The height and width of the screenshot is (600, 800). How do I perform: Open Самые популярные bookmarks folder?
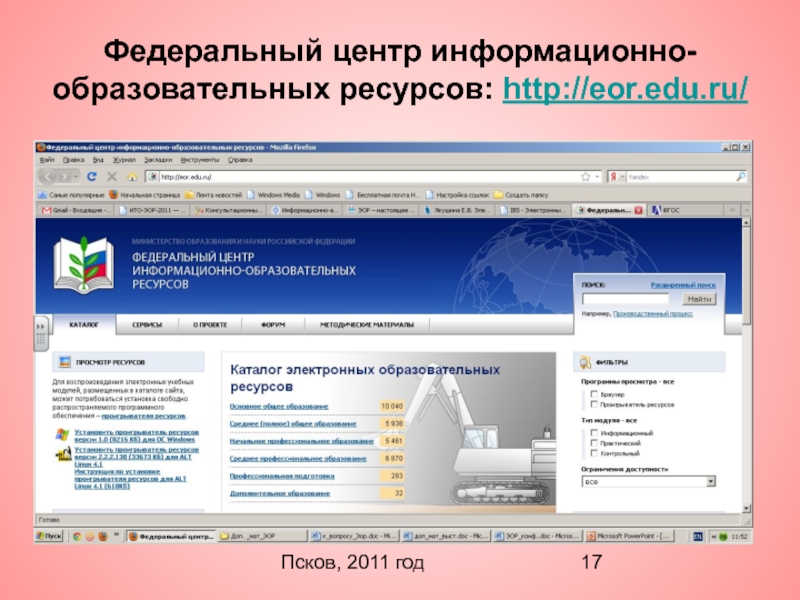(71, 195)
